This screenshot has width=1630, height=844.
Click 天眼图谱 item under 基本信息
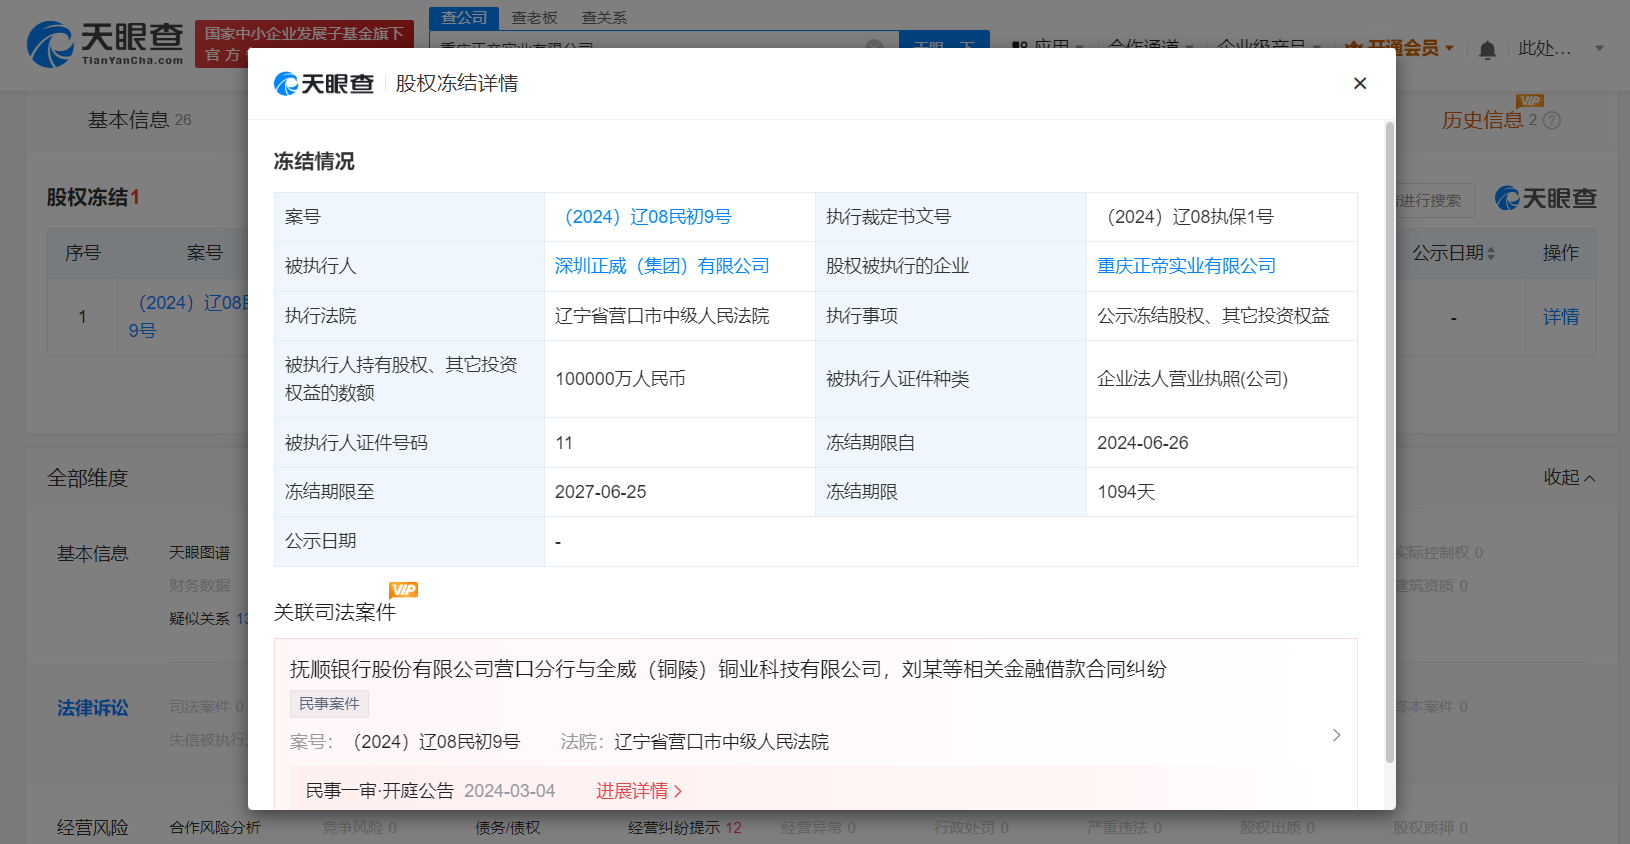click(x=199, y=553)
